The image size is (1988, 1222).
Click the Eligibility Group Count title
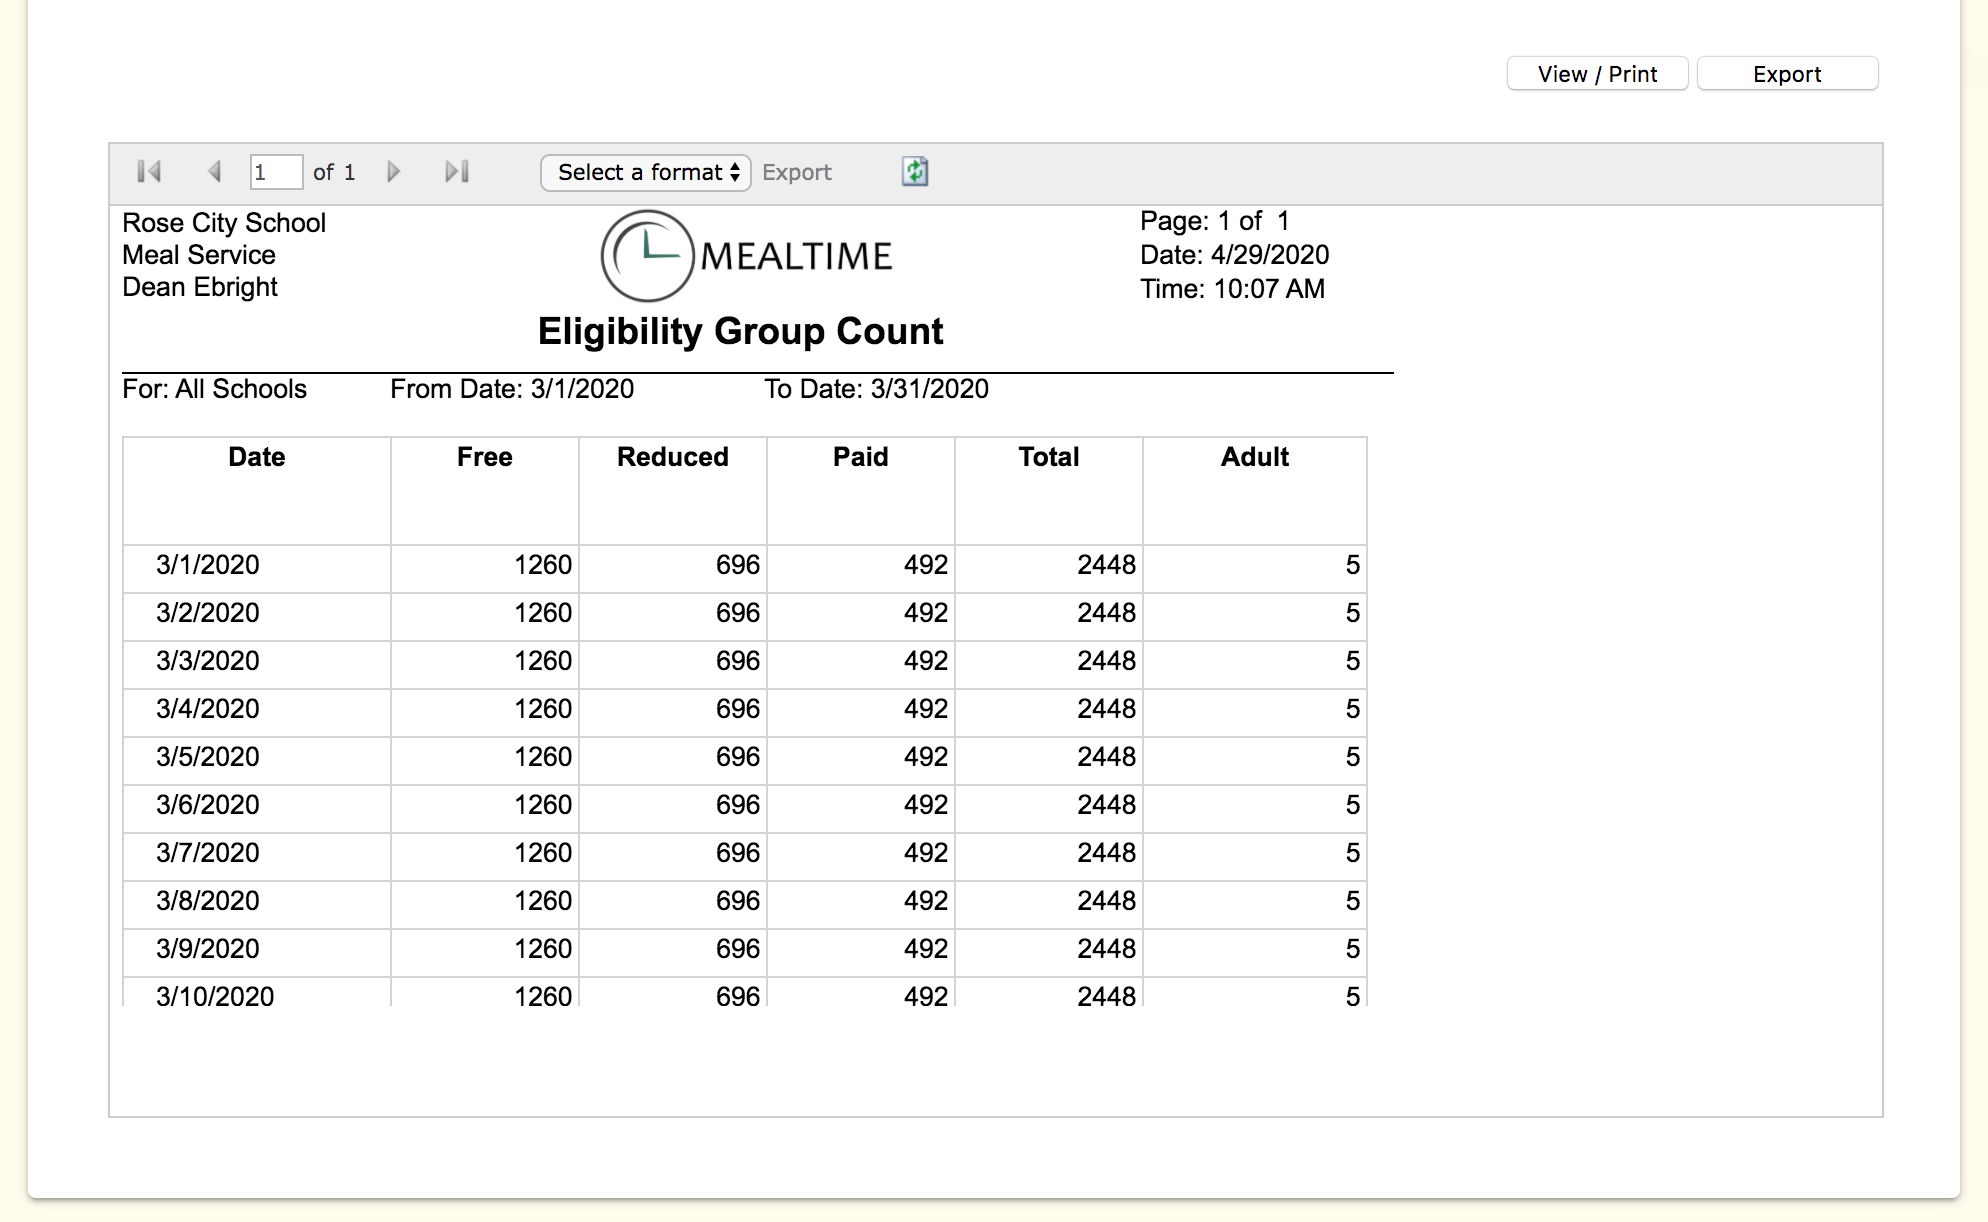click(x=740, y=331)
